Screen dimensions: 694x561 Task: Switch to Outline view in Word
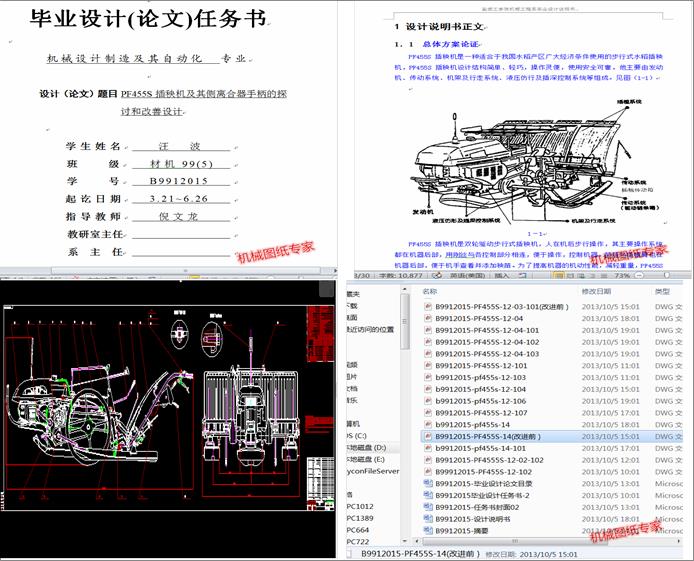pyautogui.click(x=592, y=276)
